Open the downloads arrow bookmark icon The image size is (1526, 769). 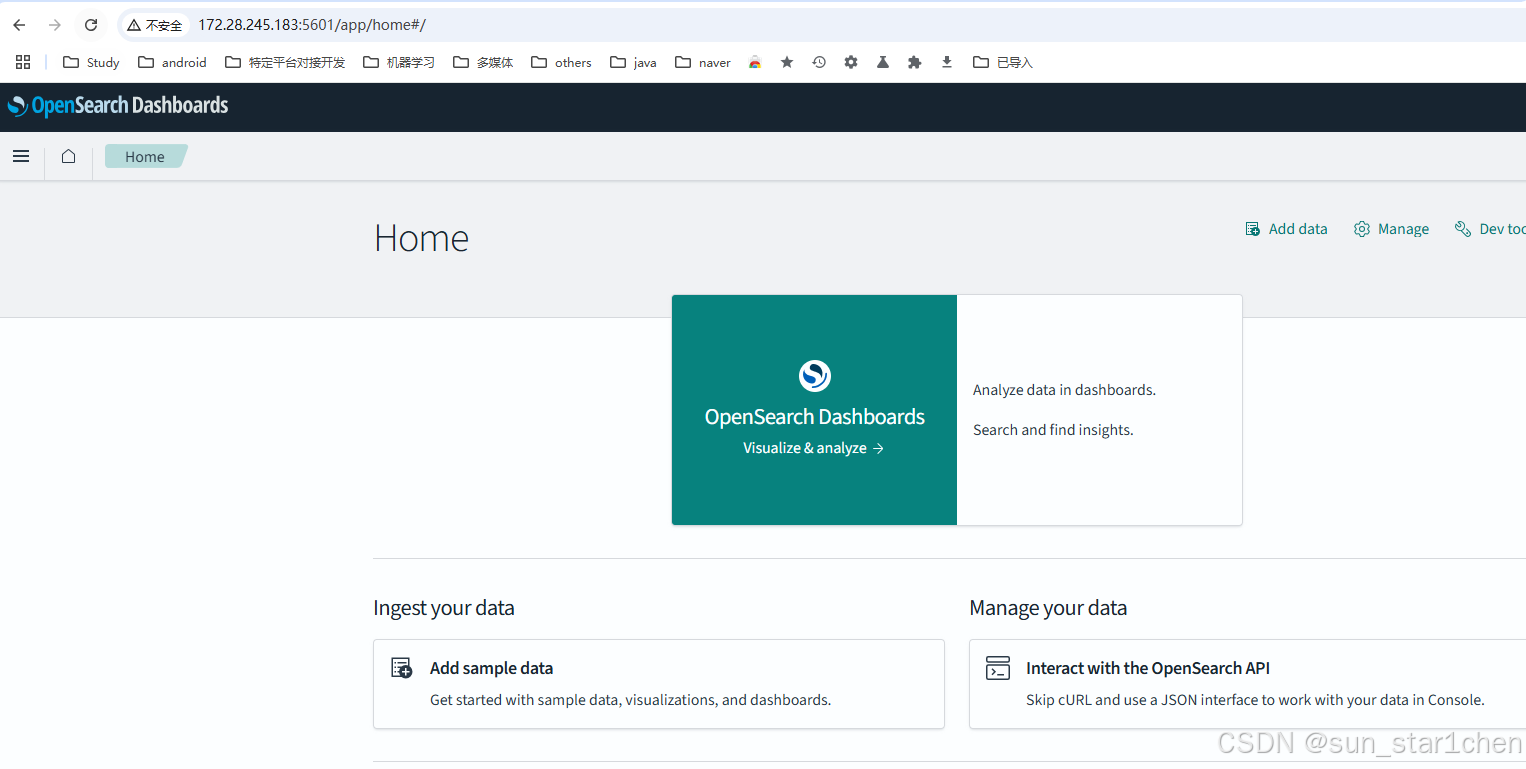(x=946, y=62)
